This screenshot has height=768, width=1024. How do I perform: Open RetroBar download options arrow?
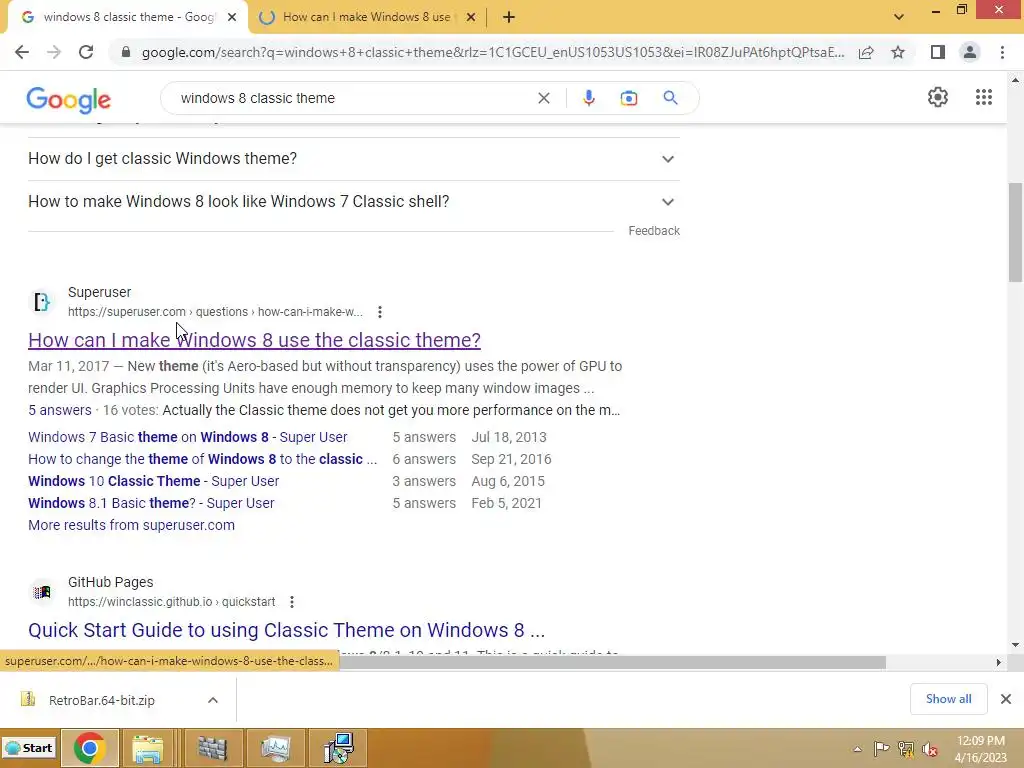(213, 700)
